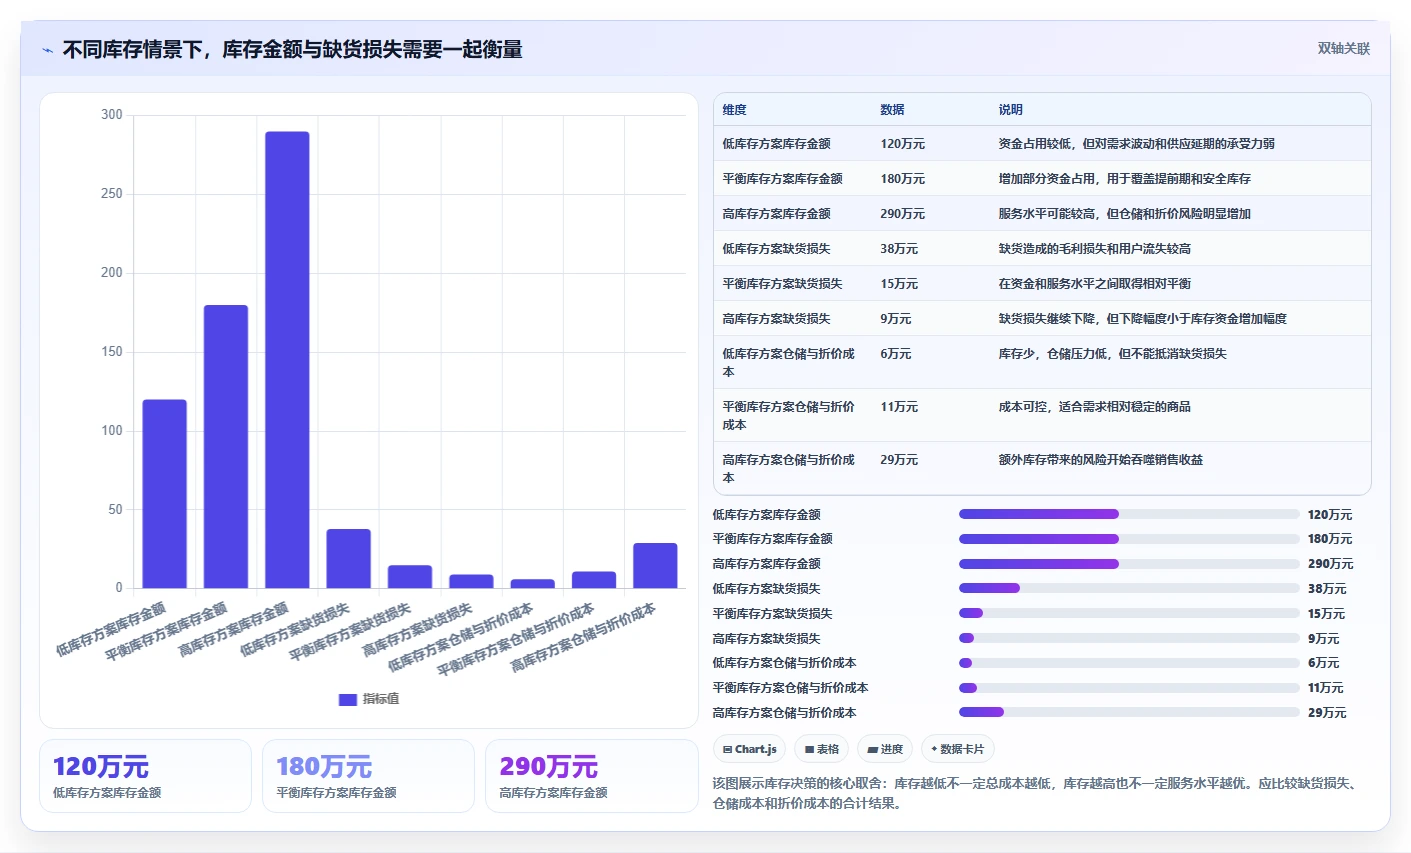Click the progress bar in the 38万元 row

click(x=1129, y=589)
